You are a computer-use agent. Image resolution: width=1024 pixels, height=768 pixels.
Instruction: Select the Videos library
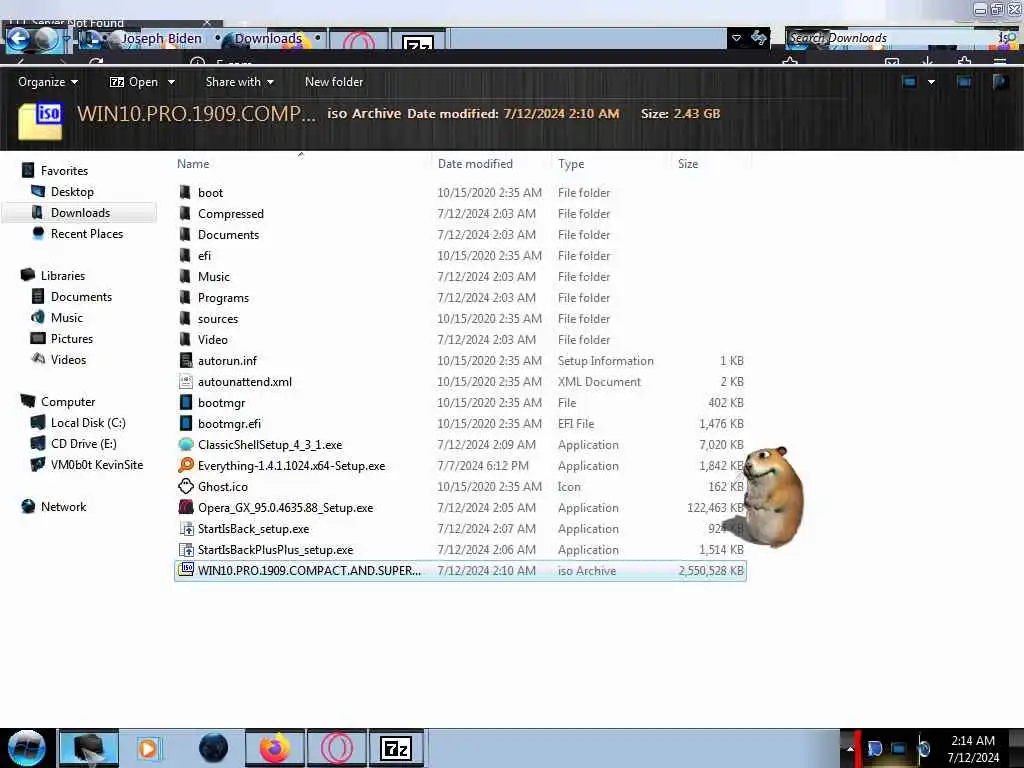click(68, 360)
